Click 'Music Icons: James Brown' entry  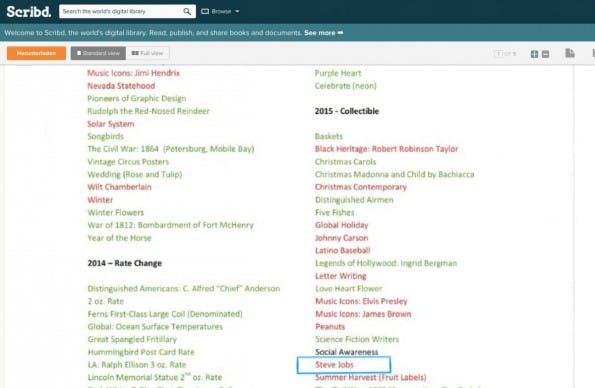[x=363, y=314]
